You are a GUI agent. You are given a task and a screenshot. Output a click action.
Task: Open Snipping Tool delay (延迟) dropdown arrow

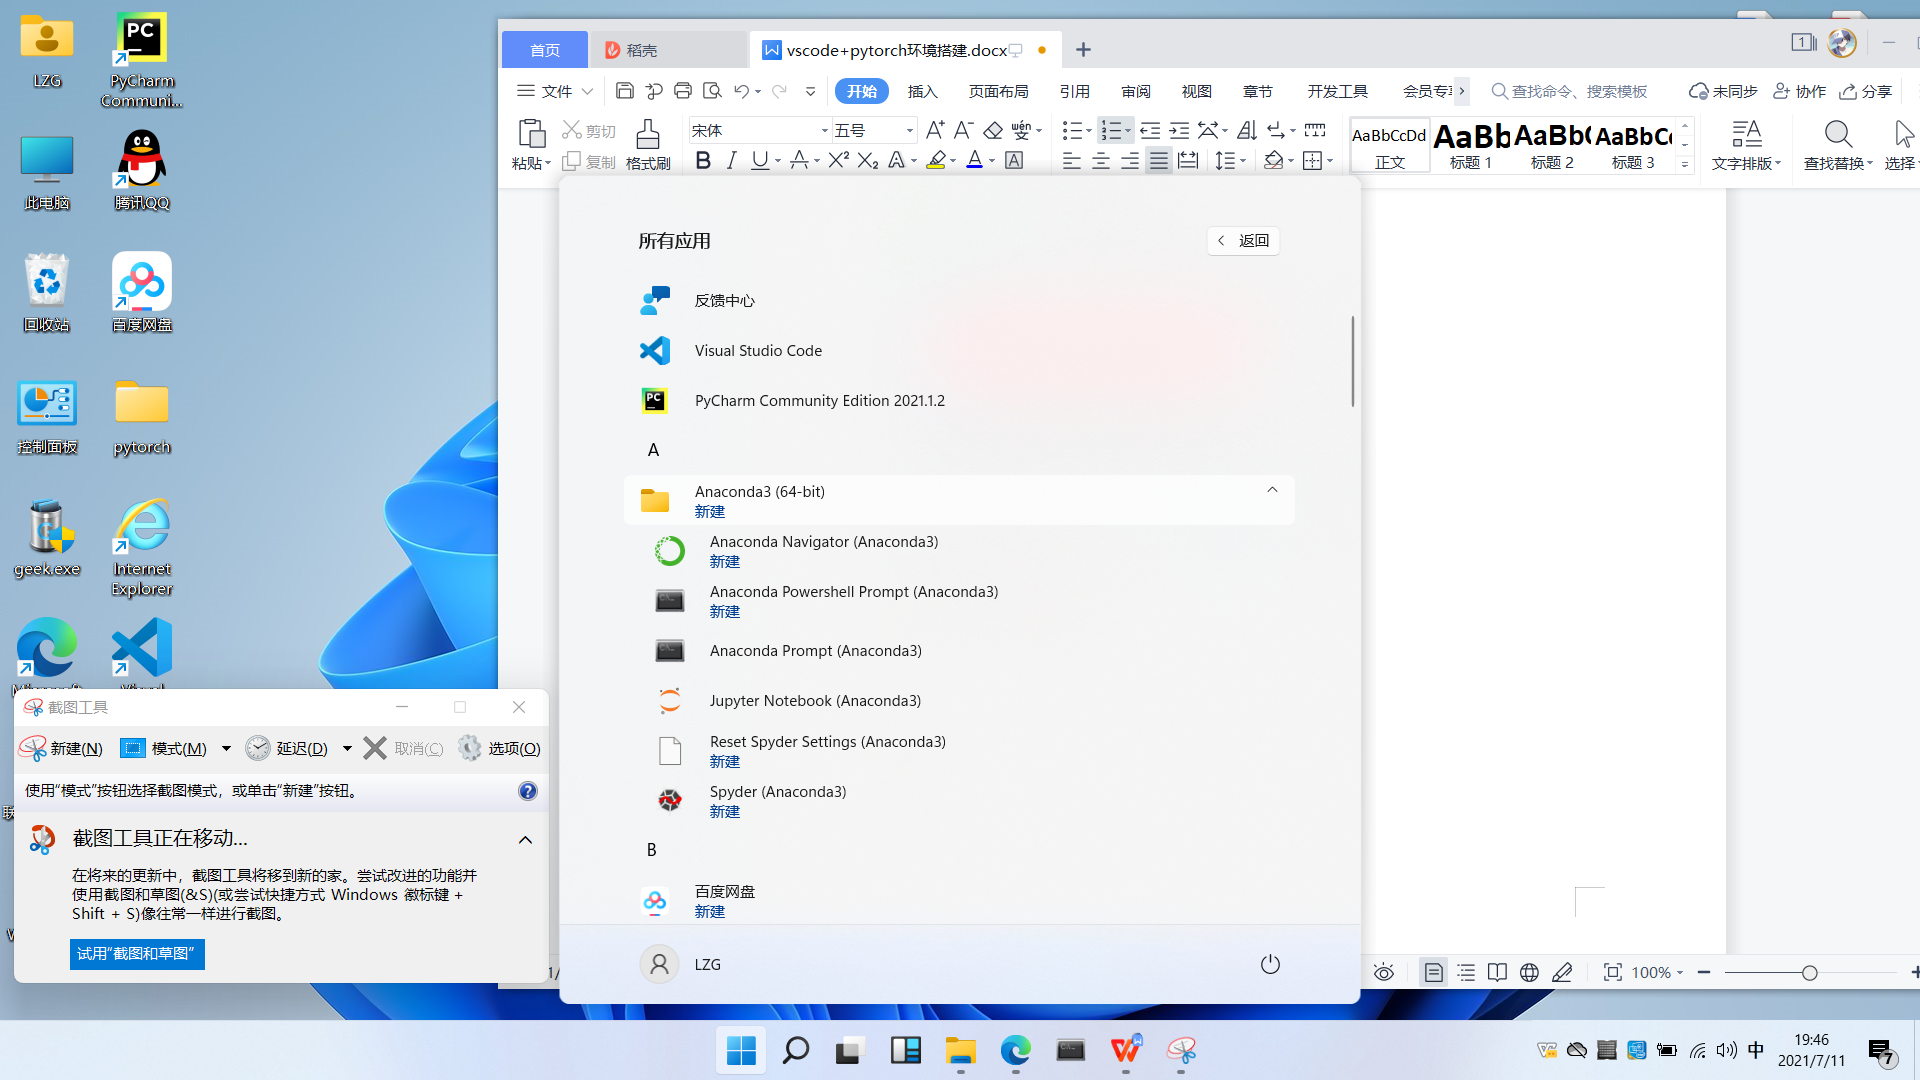point(347,748)
